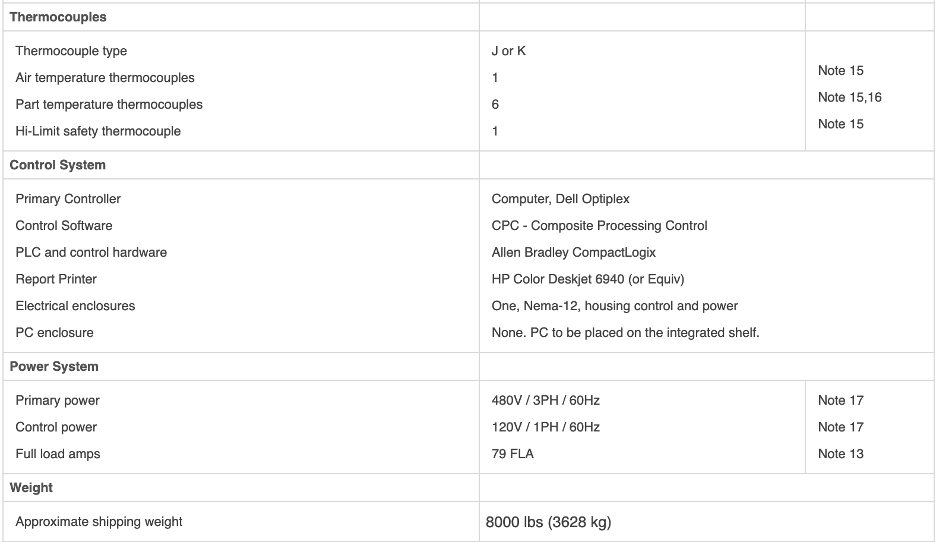This screenshot has height=542, width=936.
Task: Select the '8000 lbs (3628 kg)' weight value
Action: coord(548,522)
